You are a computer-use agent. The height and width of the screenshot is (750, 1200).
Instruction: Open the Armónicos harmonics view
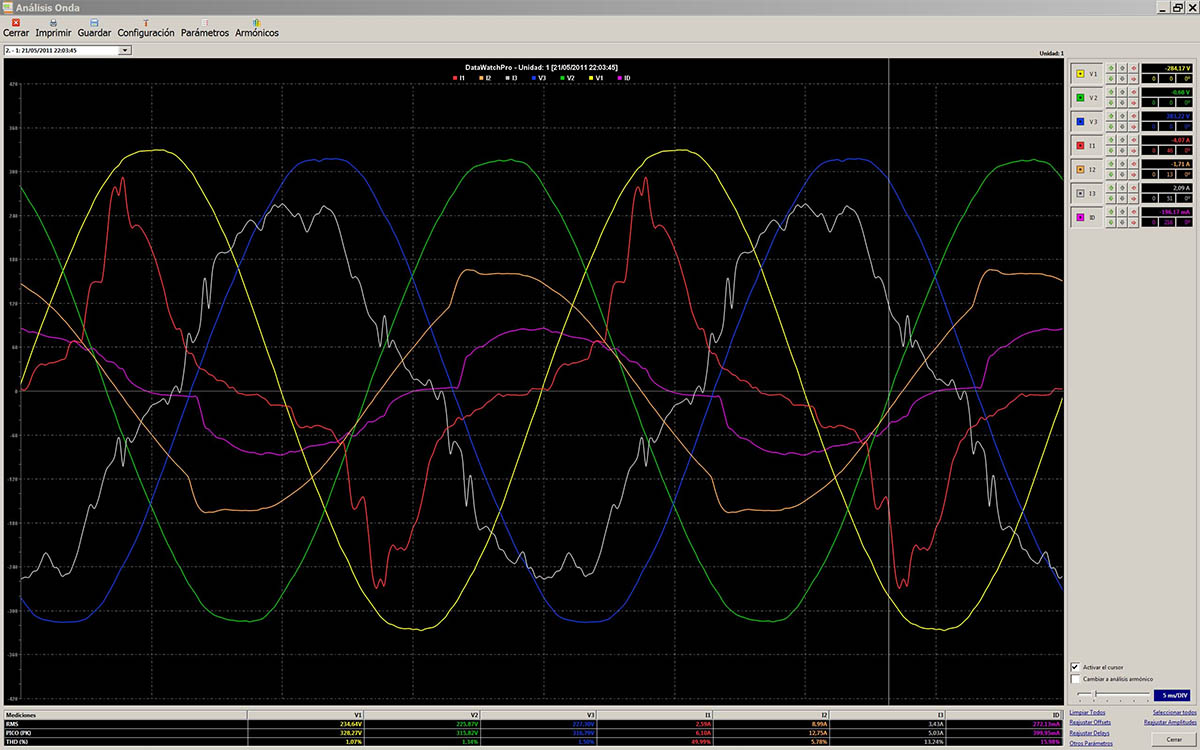(x=257, y=28)
